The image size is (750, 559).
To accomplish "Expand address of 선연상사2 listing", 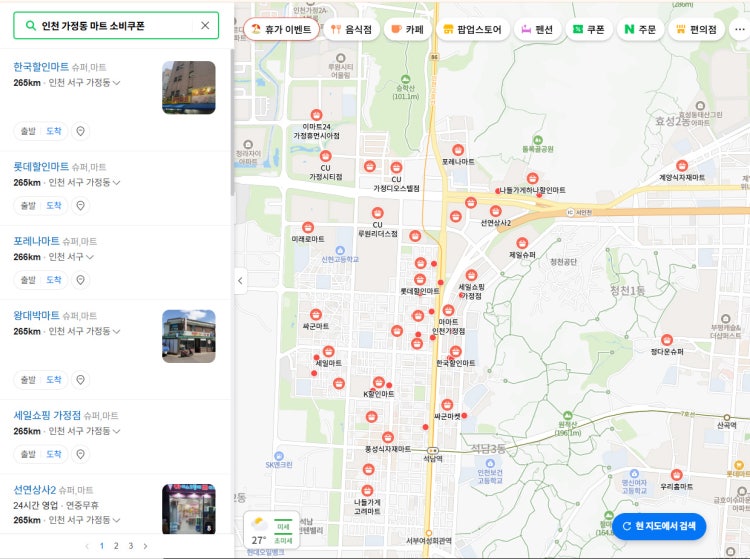I will pyautogui.click(x=116, y=520).
